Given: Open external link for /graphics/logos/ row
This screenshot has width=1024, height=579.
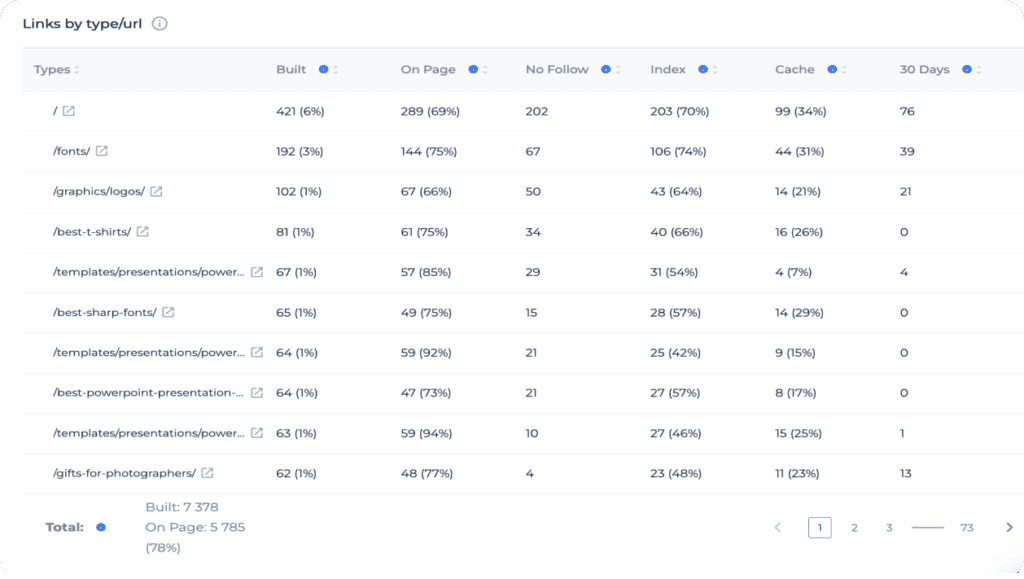Looking at the screenshot, I should pos(156,192).
